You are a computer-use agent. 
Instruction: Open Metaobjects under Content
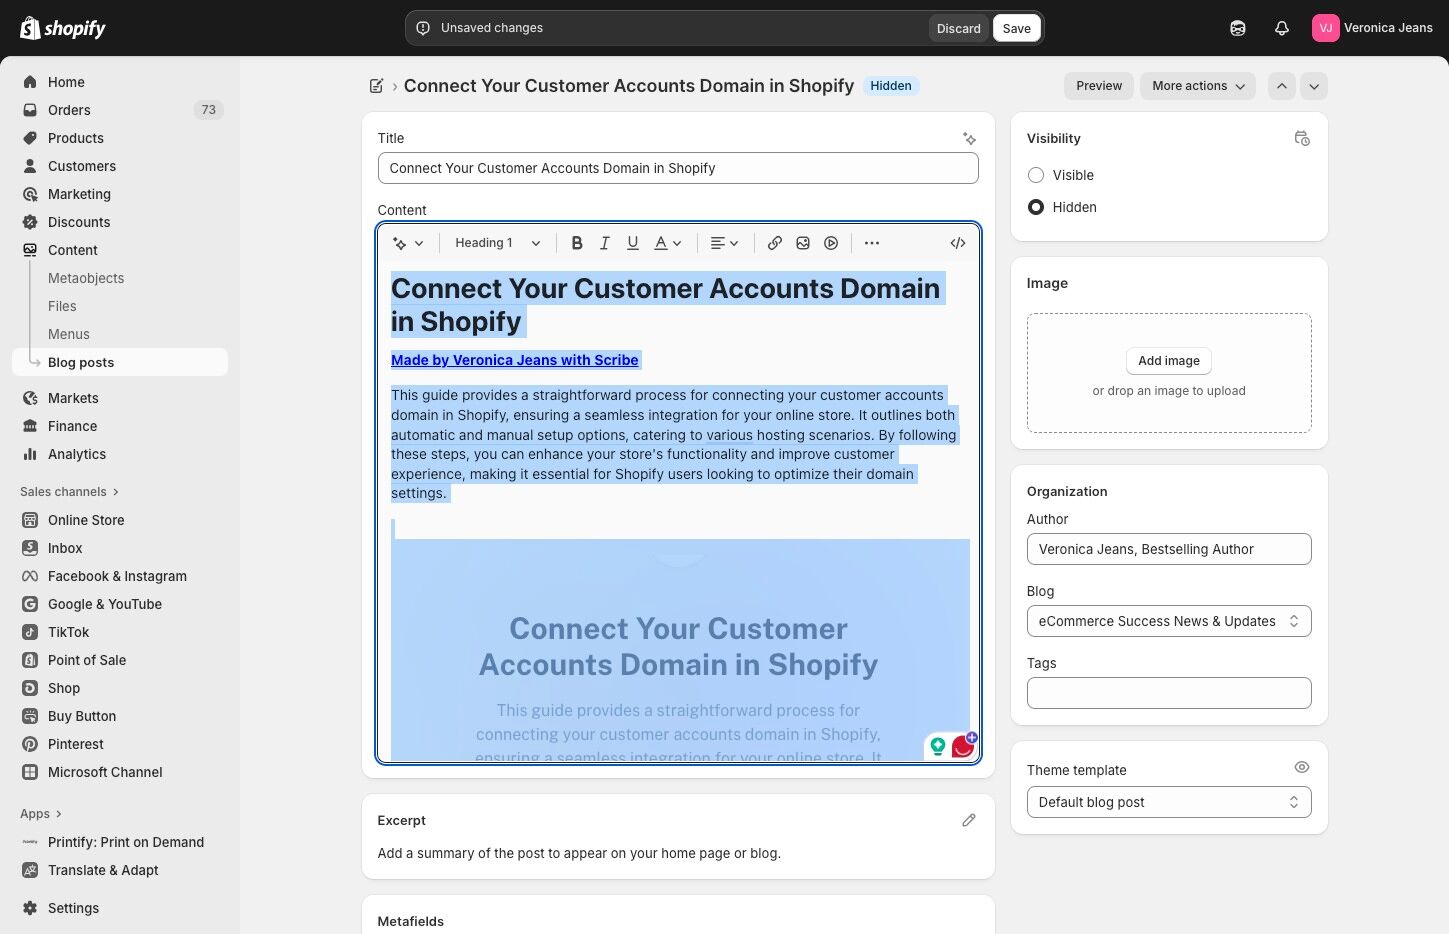[86, 278]
